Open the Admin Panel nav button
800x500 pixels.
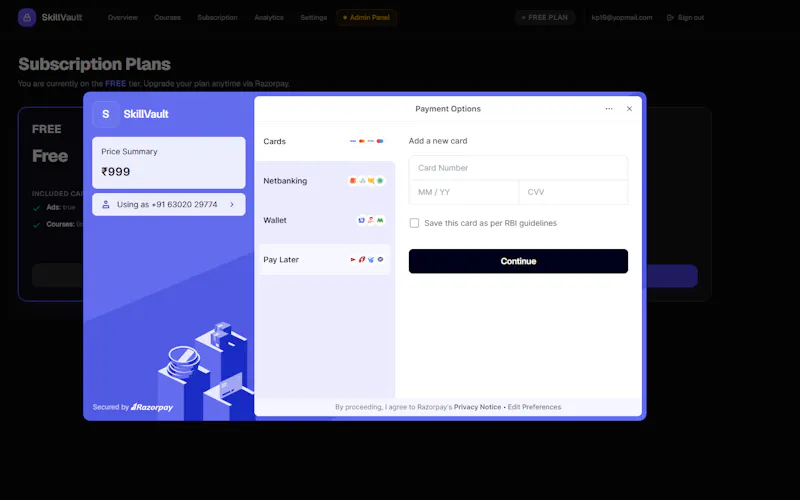click(366, 17)
